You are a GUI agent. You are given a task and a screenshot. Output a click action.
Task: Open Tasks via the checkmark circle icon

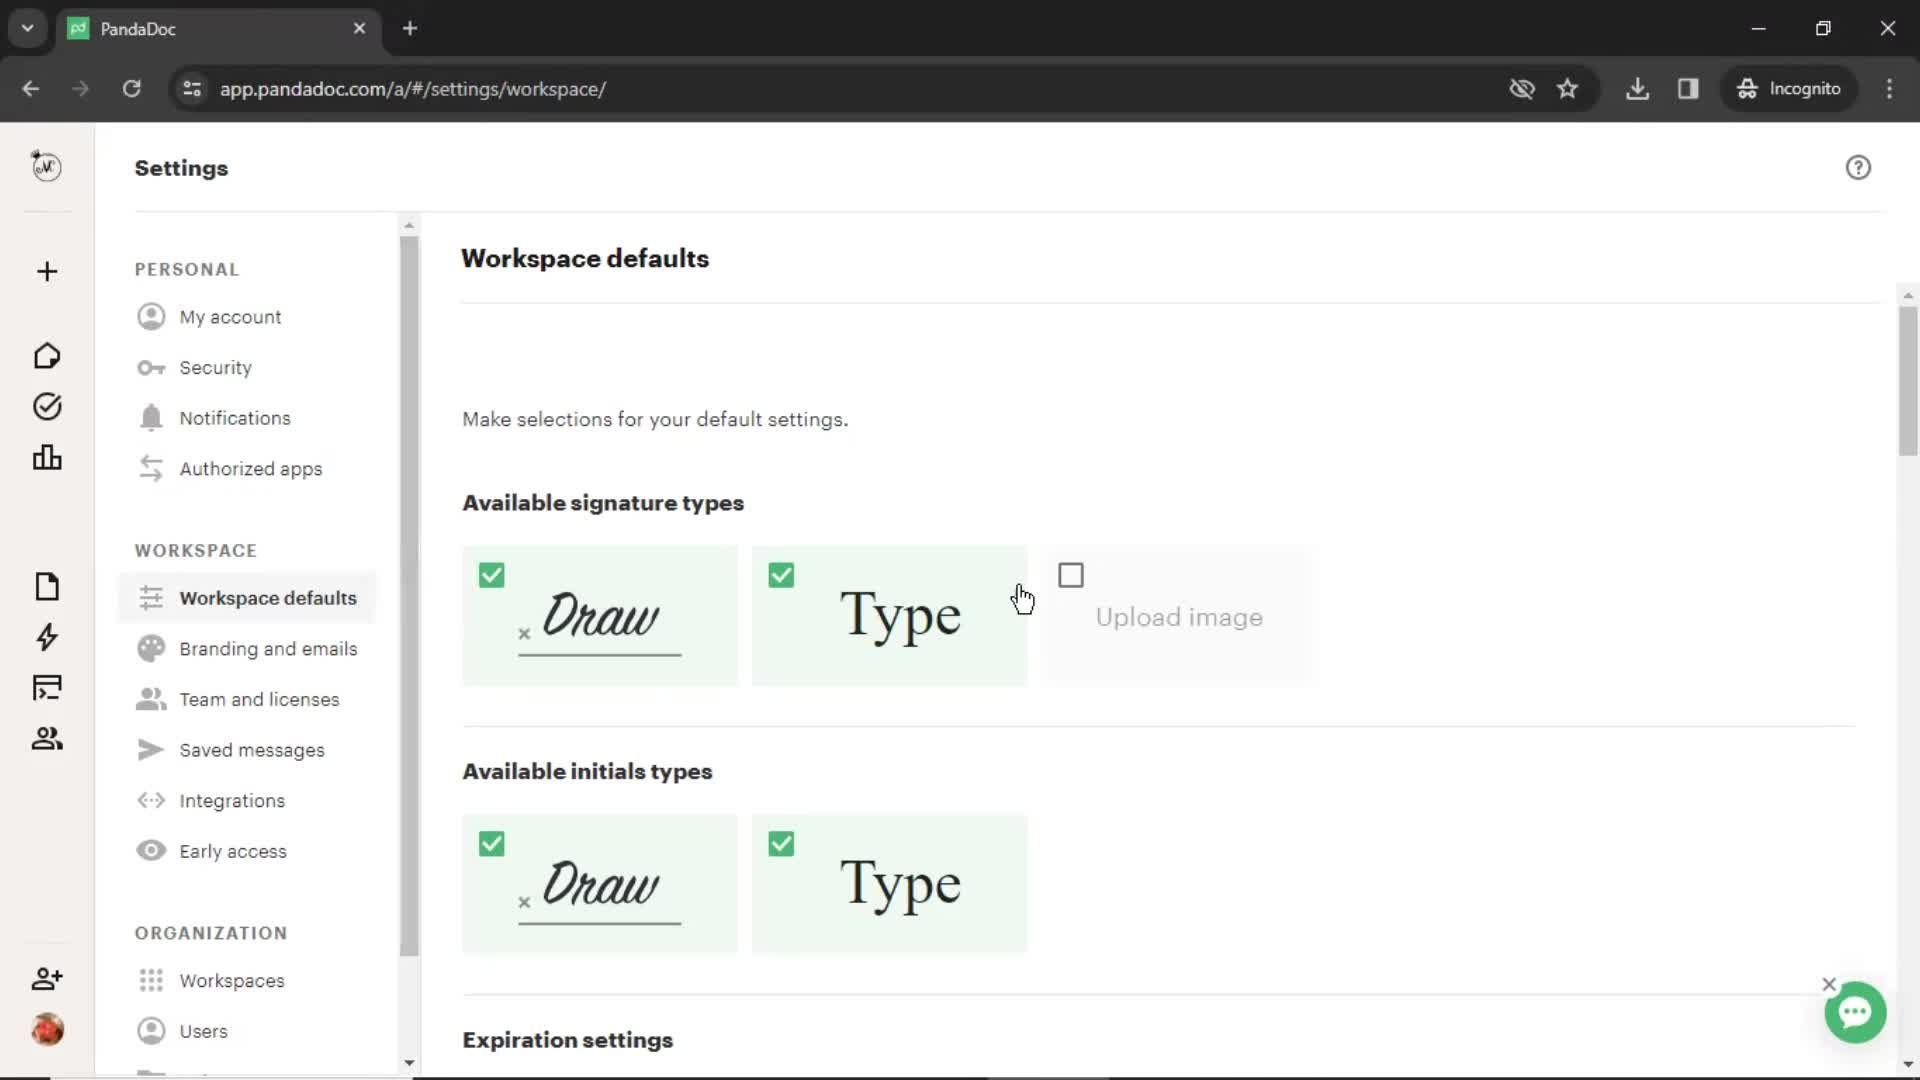coord(47,406)
